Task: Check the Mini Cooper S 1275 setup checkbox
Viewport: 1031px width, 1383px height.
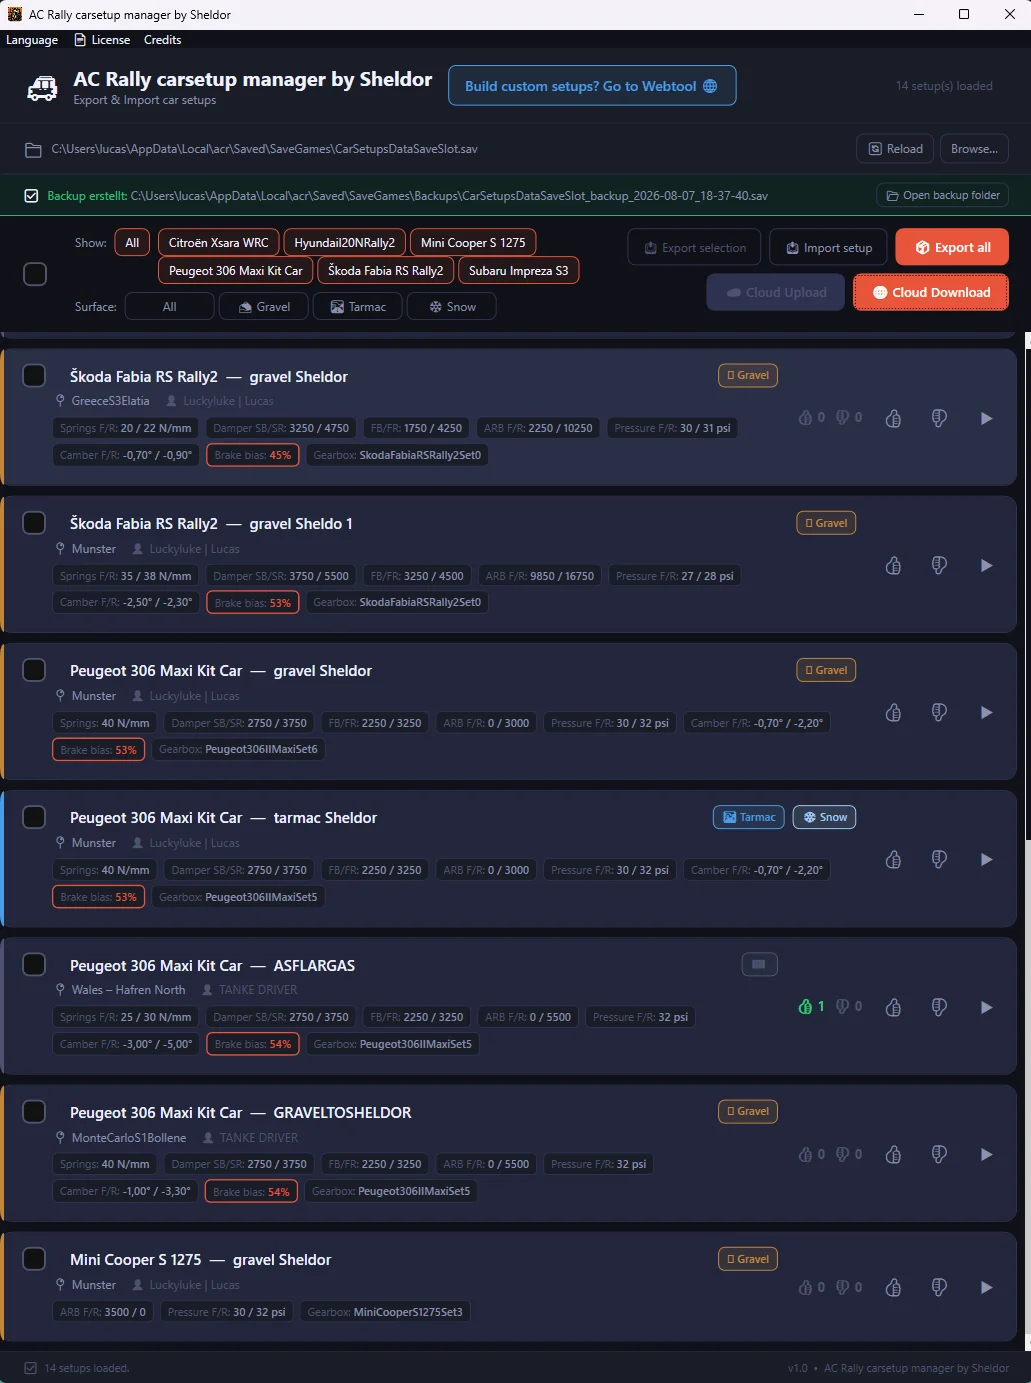Action: tap(34, 1258)
